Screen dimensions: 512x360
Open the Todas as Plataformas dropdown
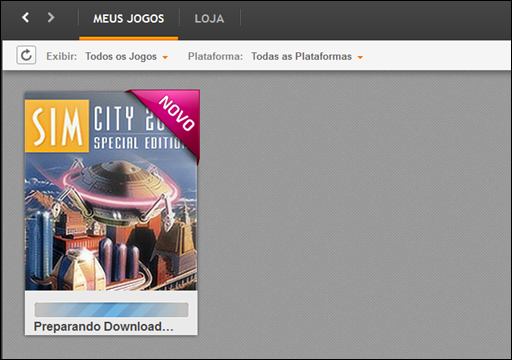click(x=307, y=56)
